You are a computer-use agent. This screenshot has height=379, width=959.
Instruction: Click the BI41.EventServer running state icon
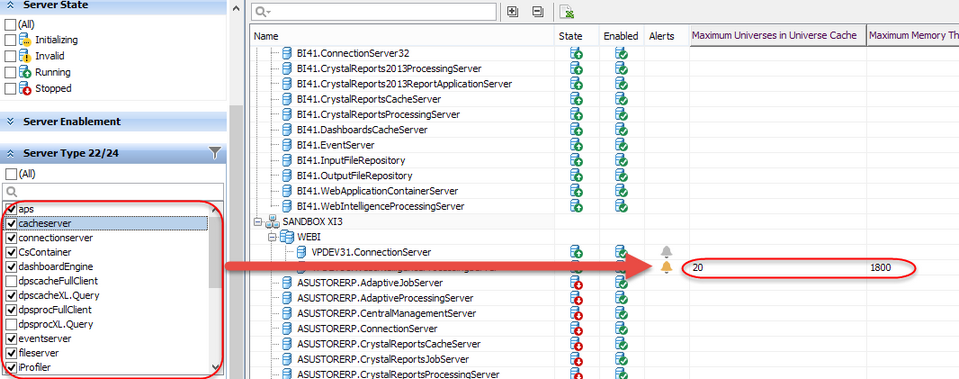(x=576, y=145)
